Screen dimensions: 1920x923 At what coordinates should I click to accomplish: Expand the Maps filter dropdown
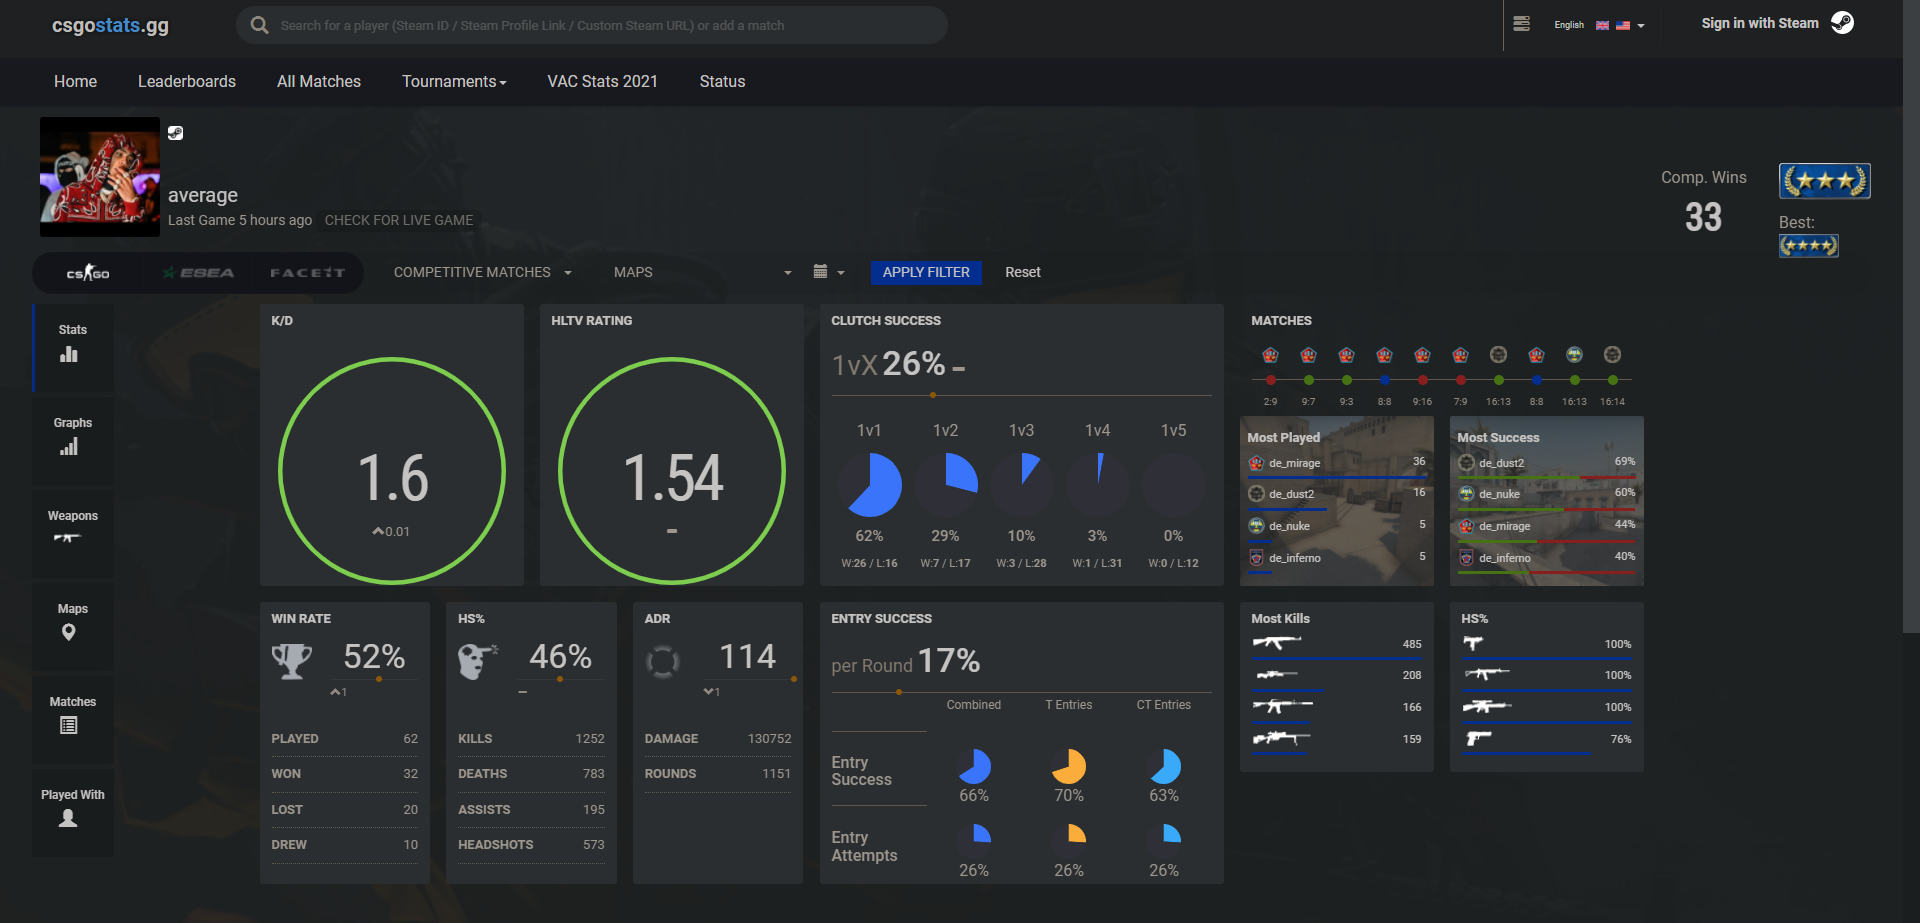tap(703, 272)
